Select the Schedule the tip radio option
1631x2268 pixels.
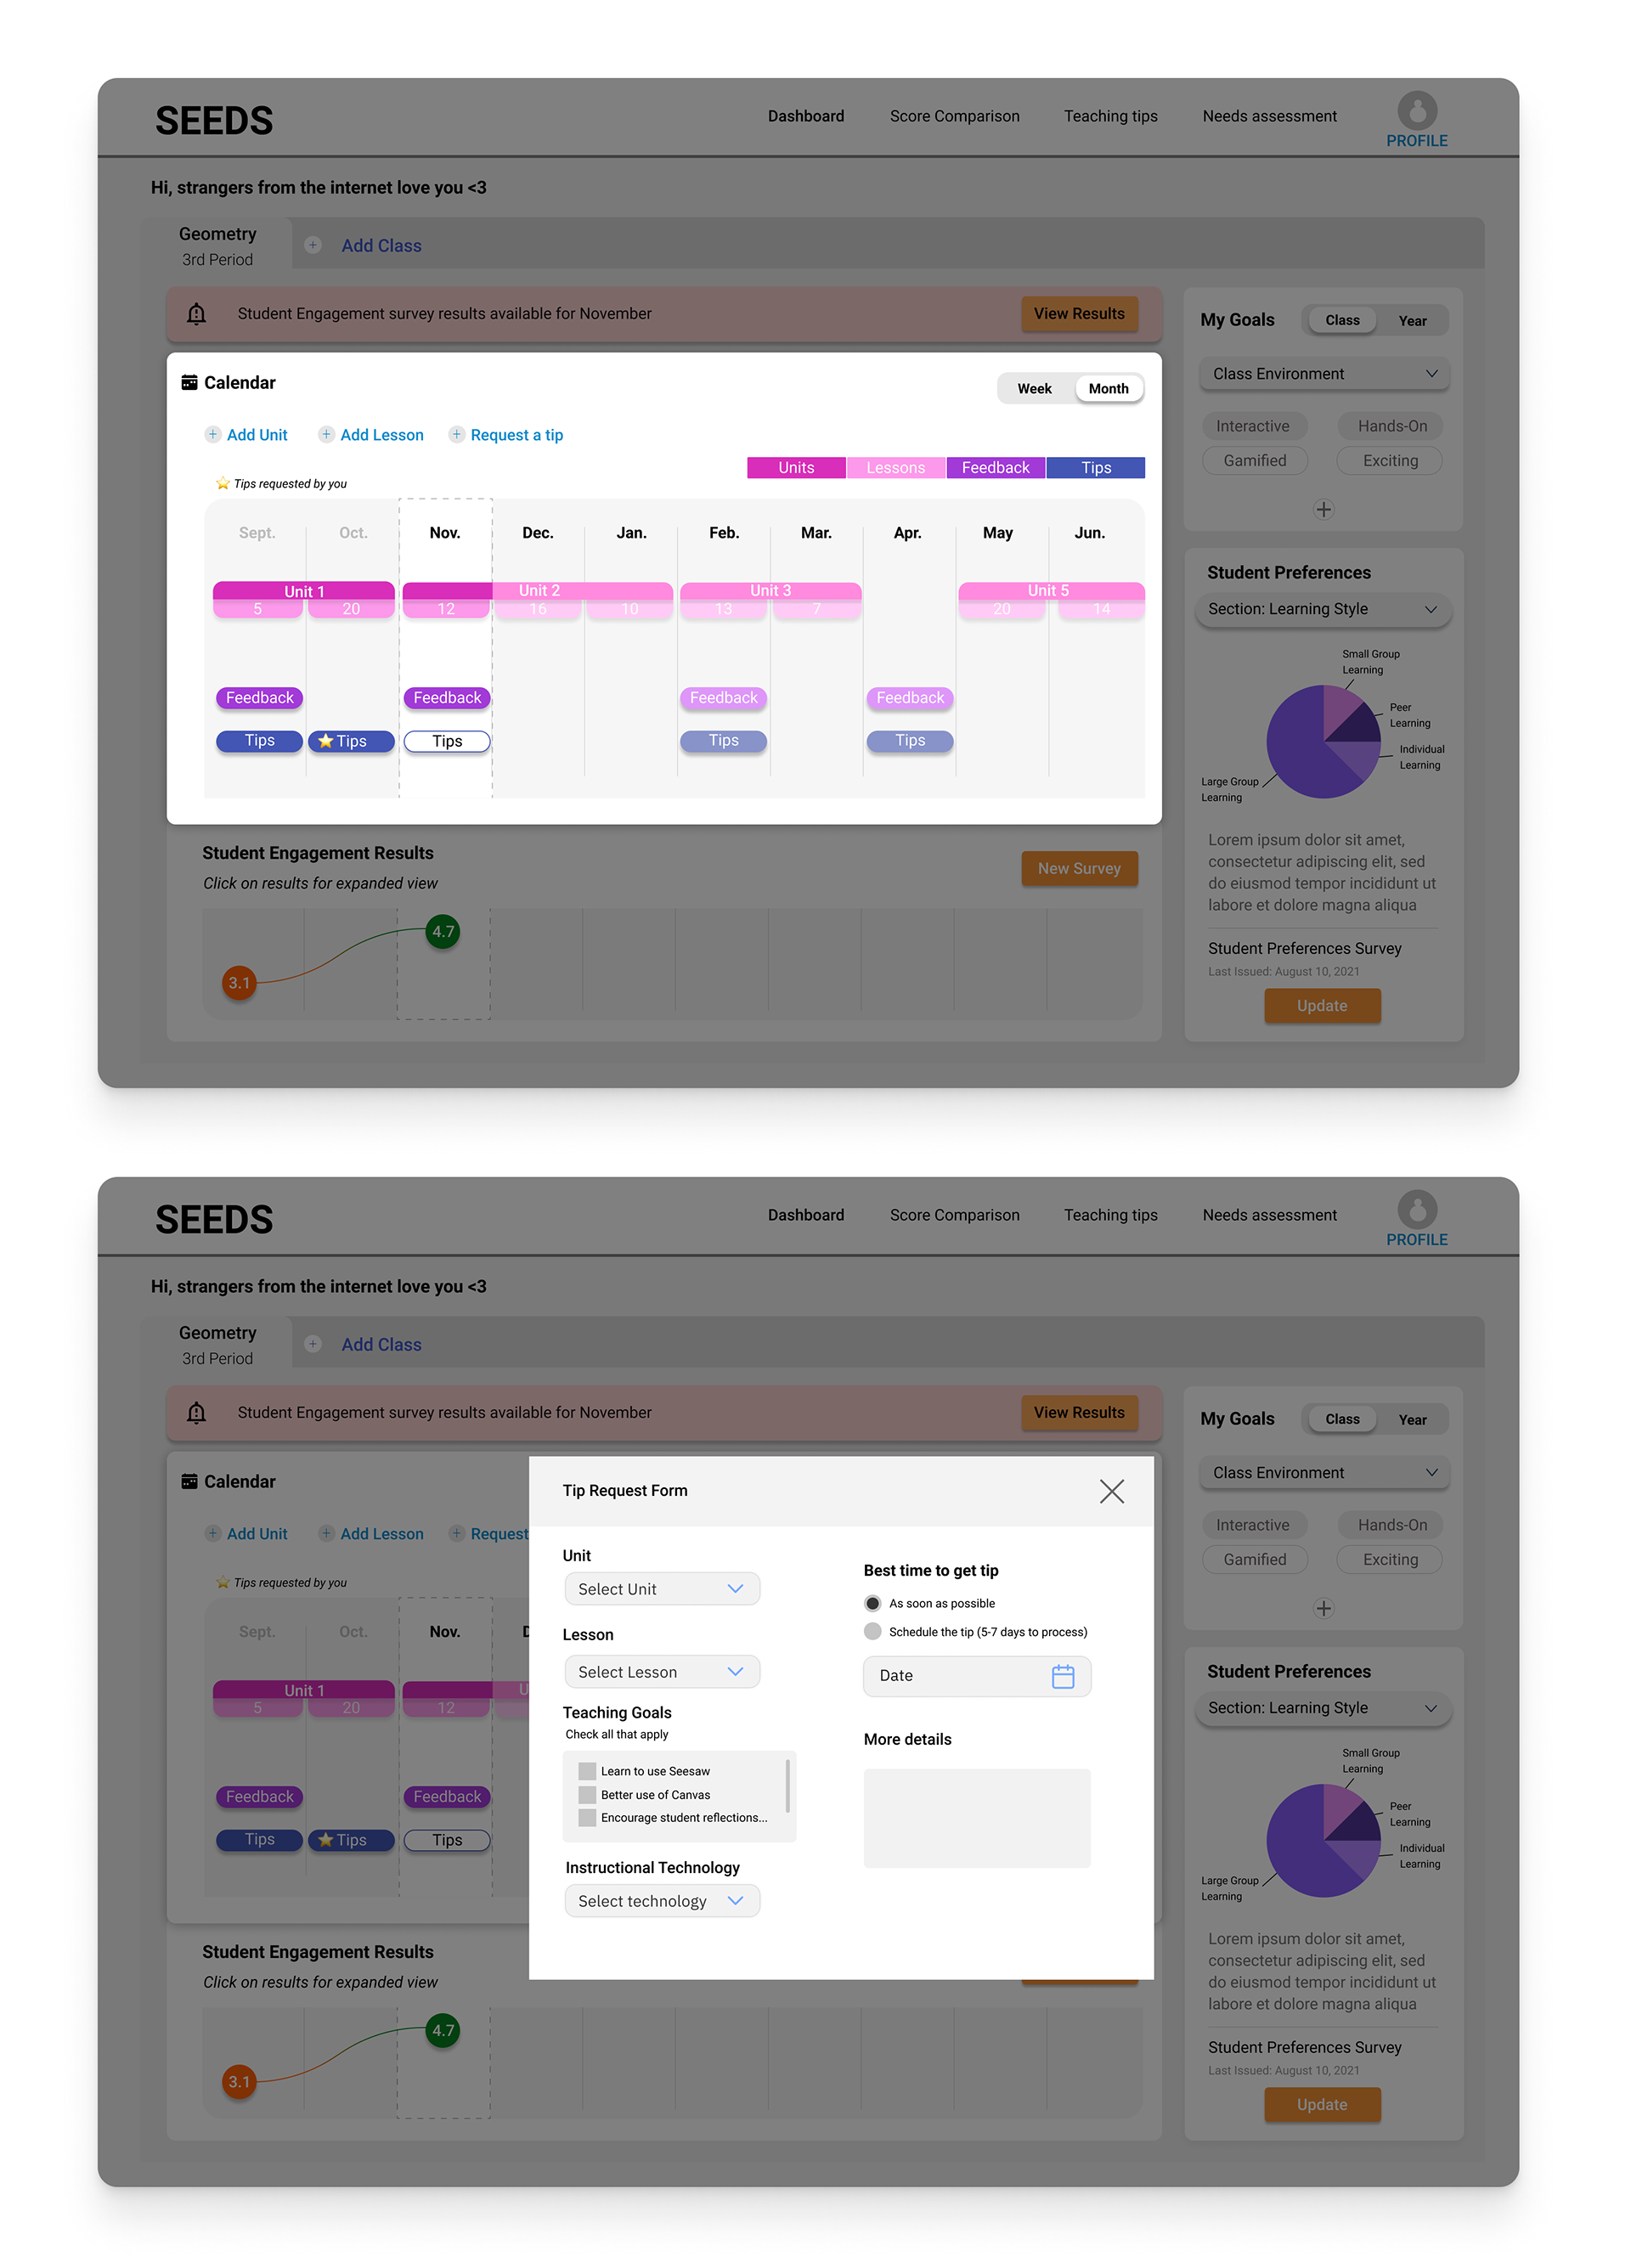(873, 1631)
